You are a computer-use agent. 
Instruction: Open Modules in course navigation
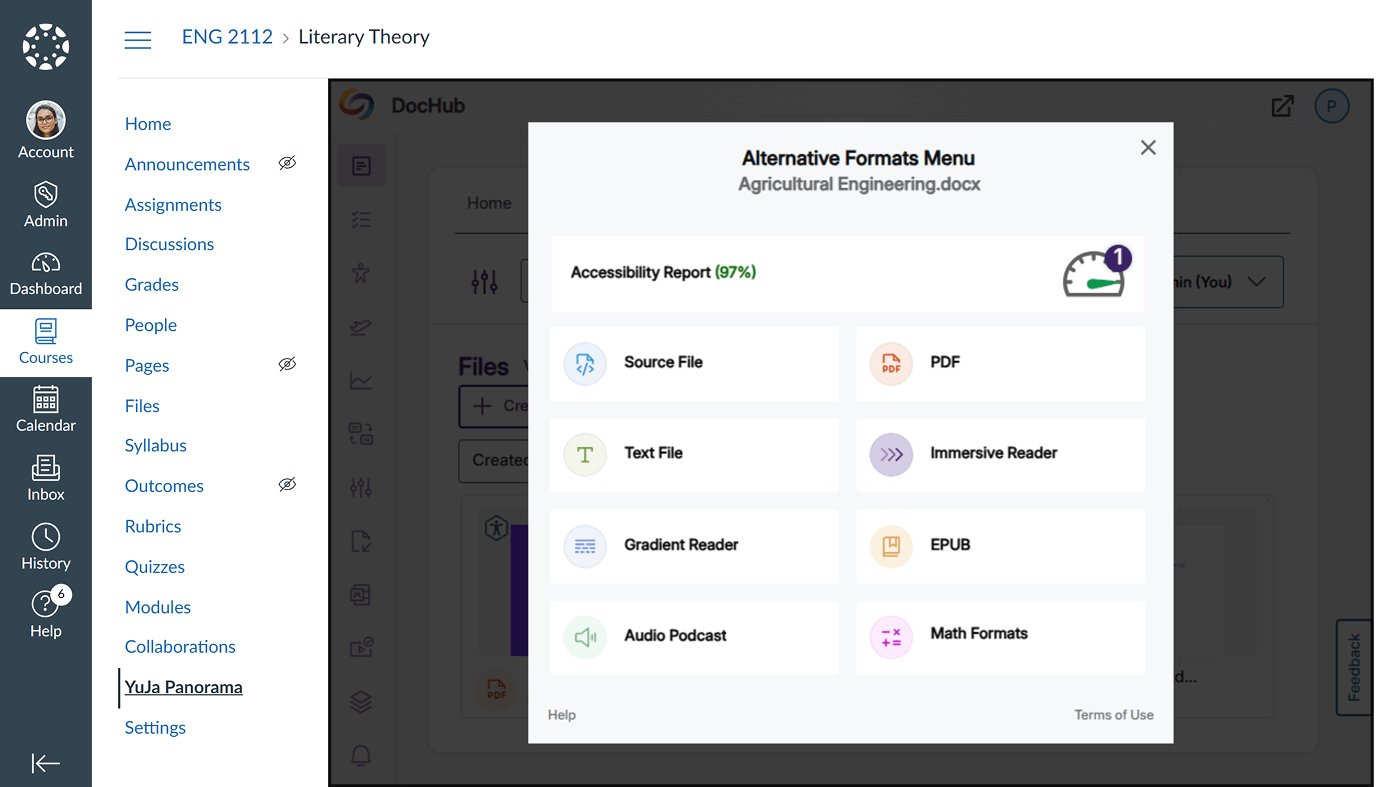click(158, 607)
